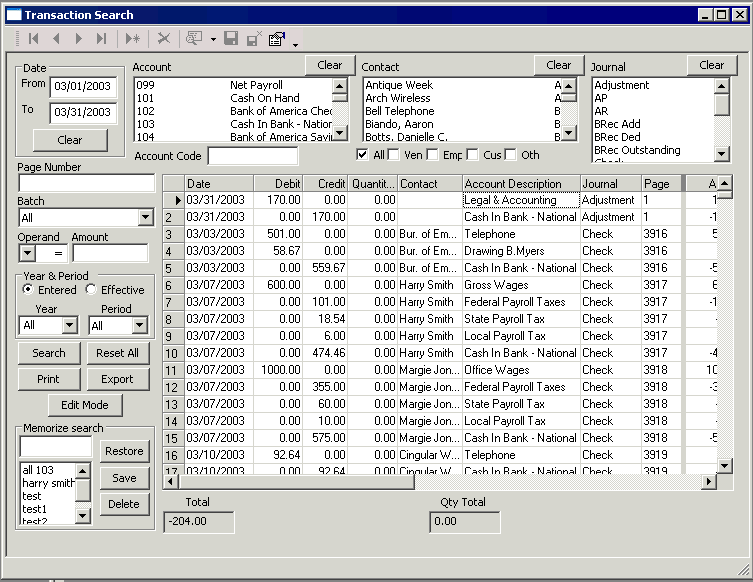Image resolution: width=753 pixels, height=582 pixels.
Task: Click the Memorize search name field
Action: 56,447
